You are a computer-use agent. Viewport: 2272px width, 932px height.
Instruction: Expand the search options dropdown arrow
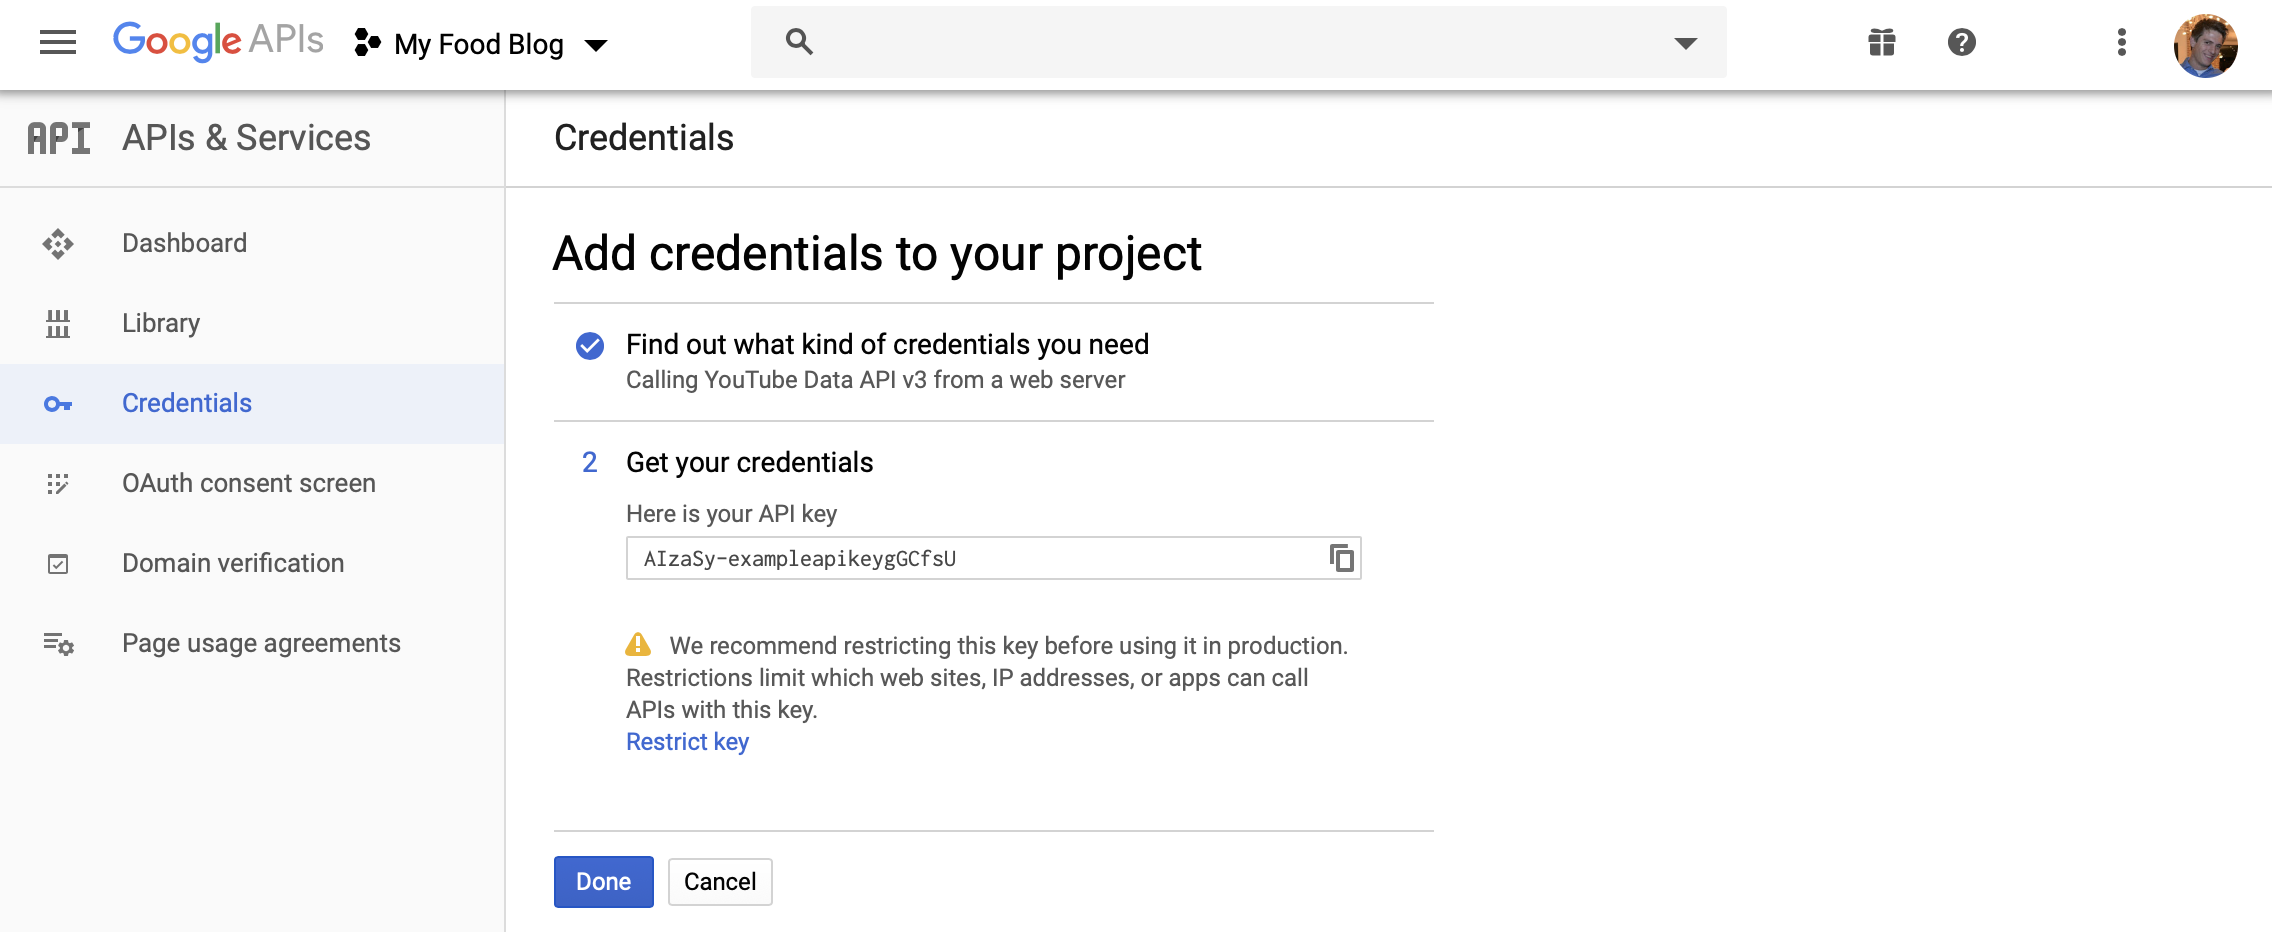coord(1686,43)
